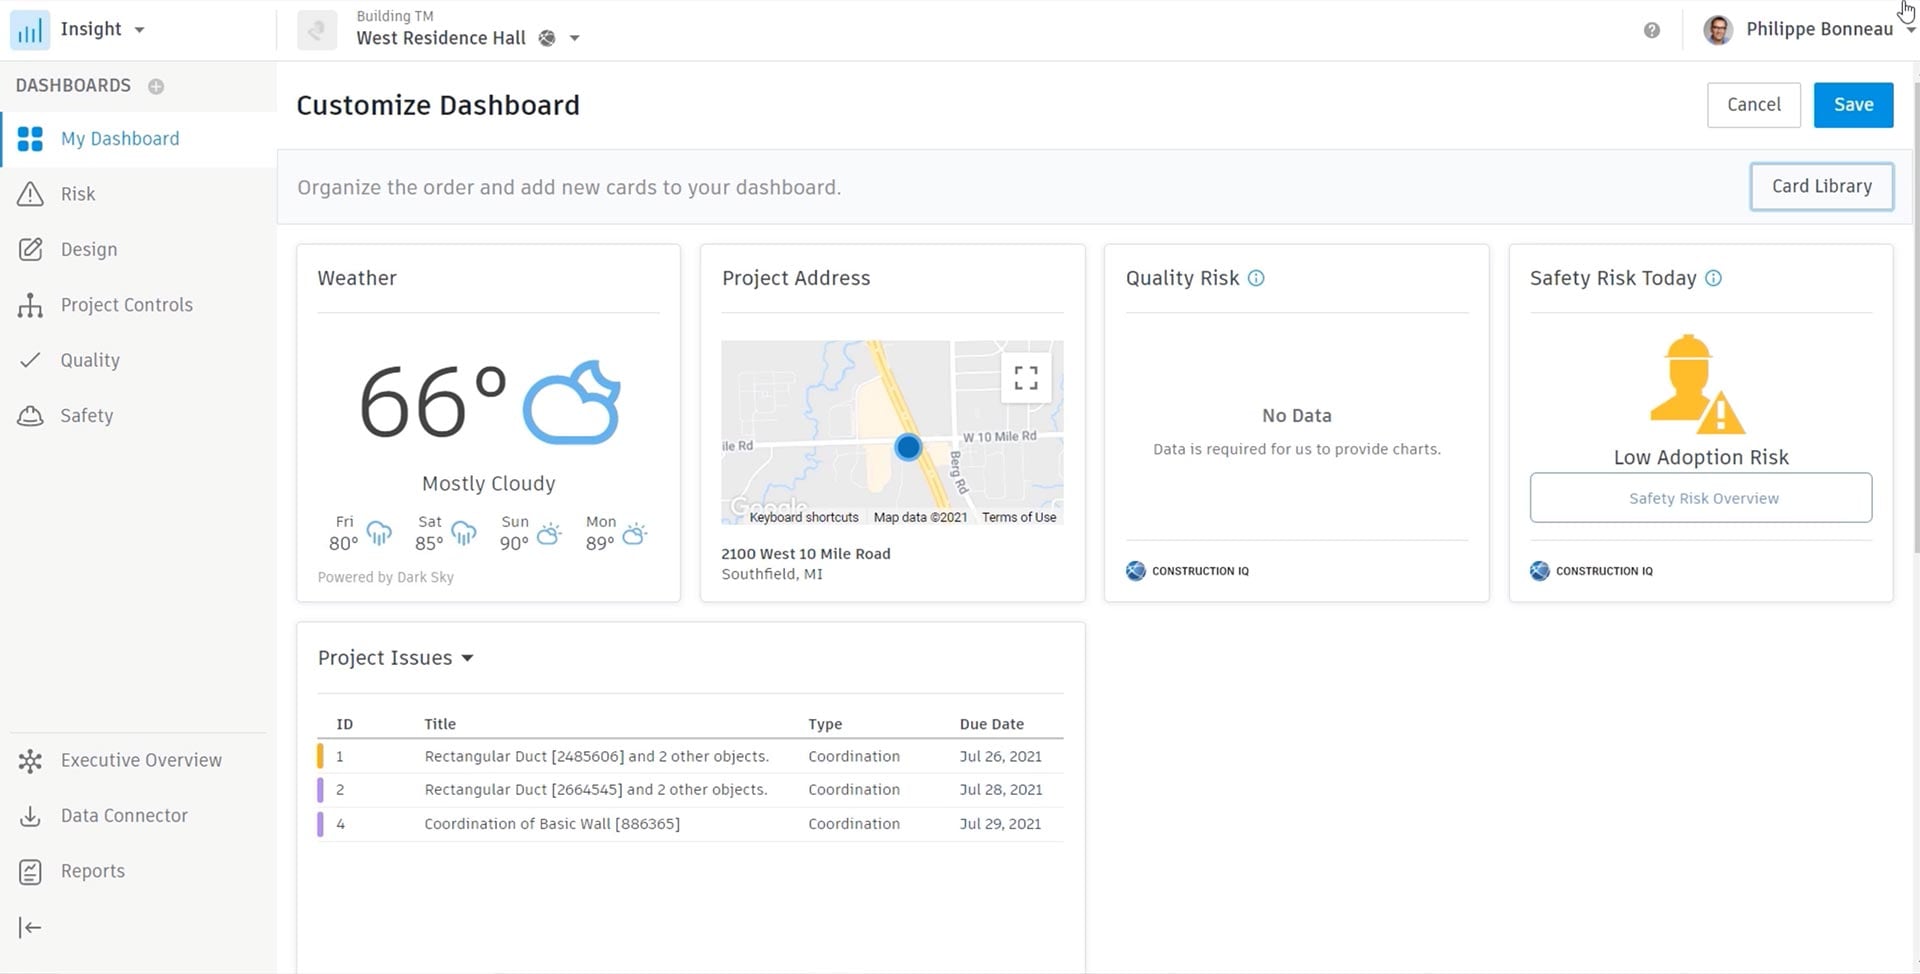
Task: Open Project Controls in sidebar
Action: click(x=126, y=305)
